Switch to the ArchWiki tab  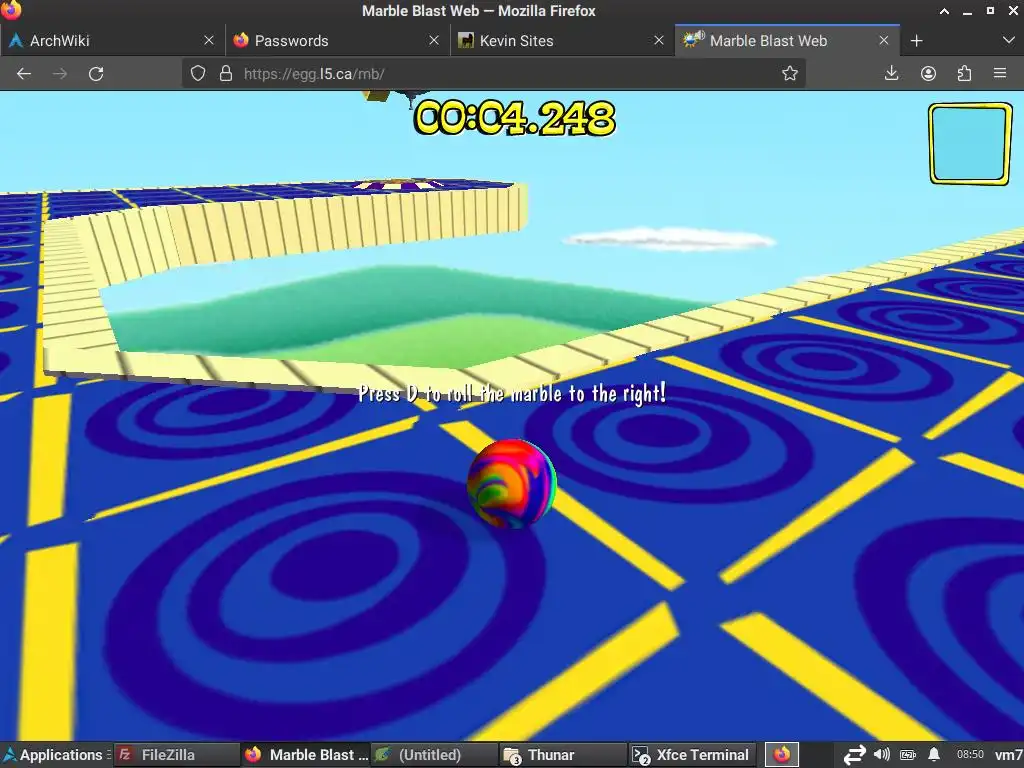point(112,40)
